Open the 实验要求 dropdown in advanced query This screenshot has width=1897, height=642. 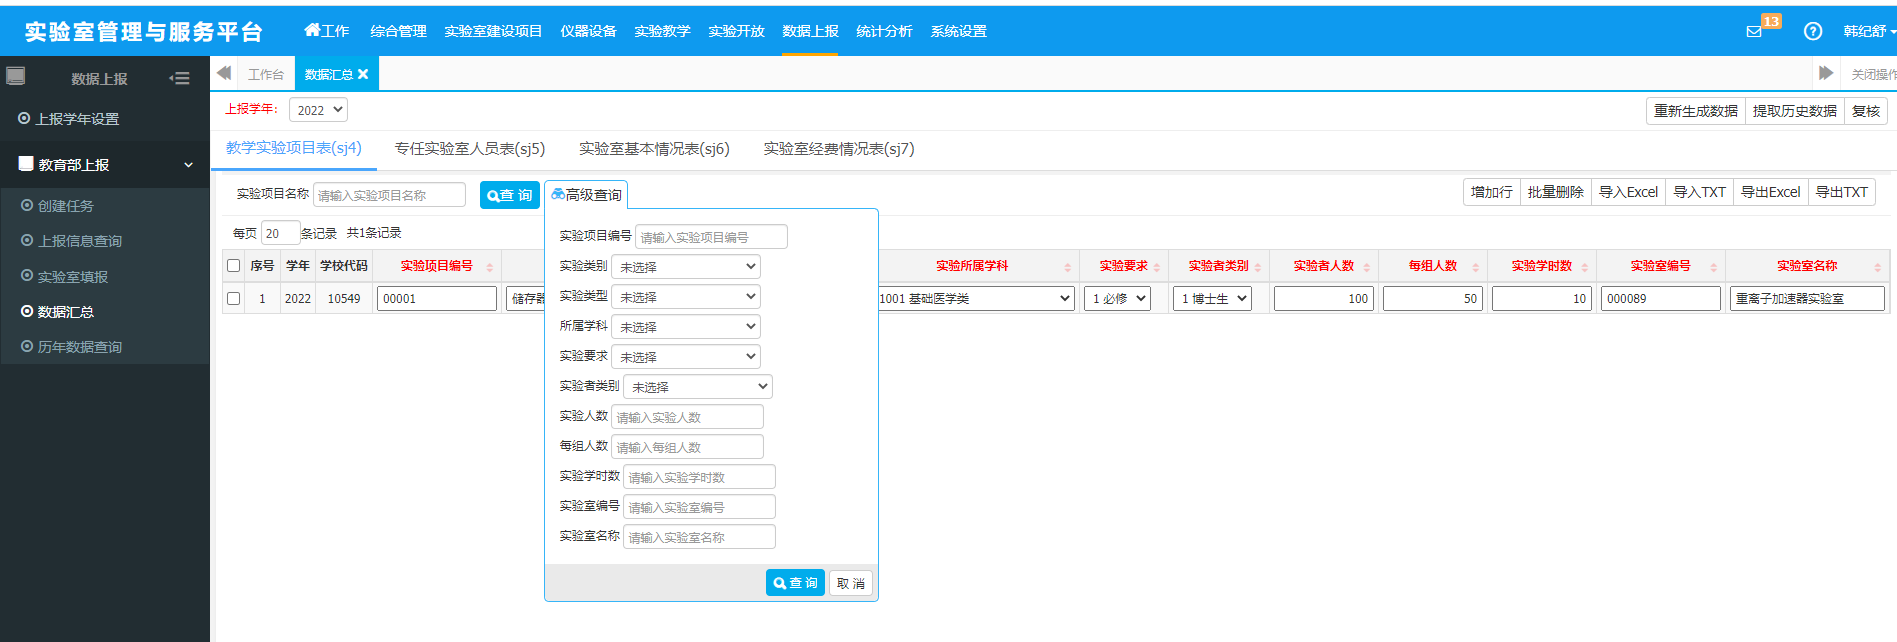[686, 357]
